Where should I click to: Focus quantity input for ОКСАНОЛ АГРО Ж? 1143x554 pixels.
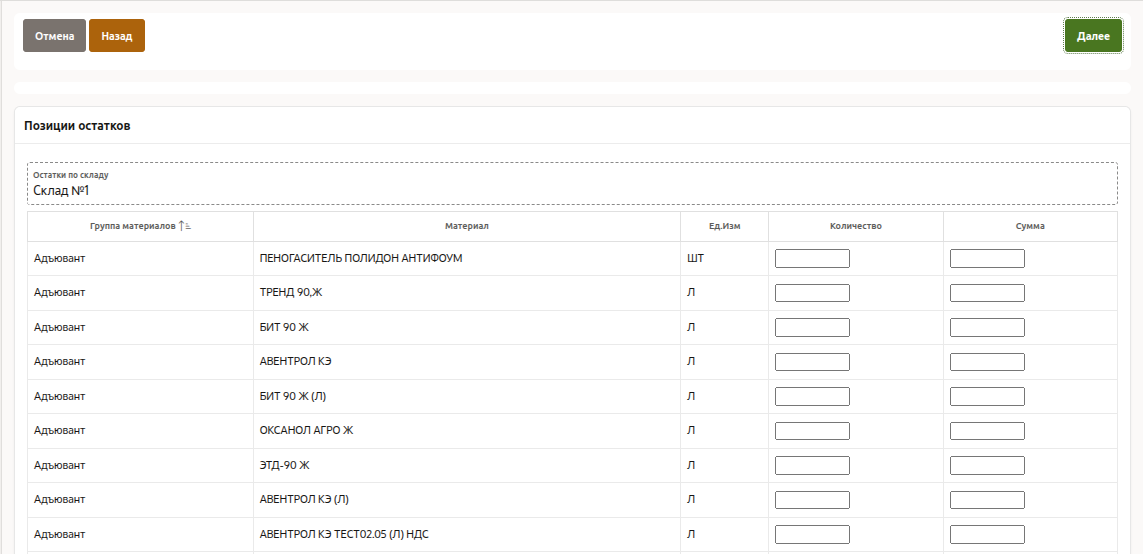[812, 431]
